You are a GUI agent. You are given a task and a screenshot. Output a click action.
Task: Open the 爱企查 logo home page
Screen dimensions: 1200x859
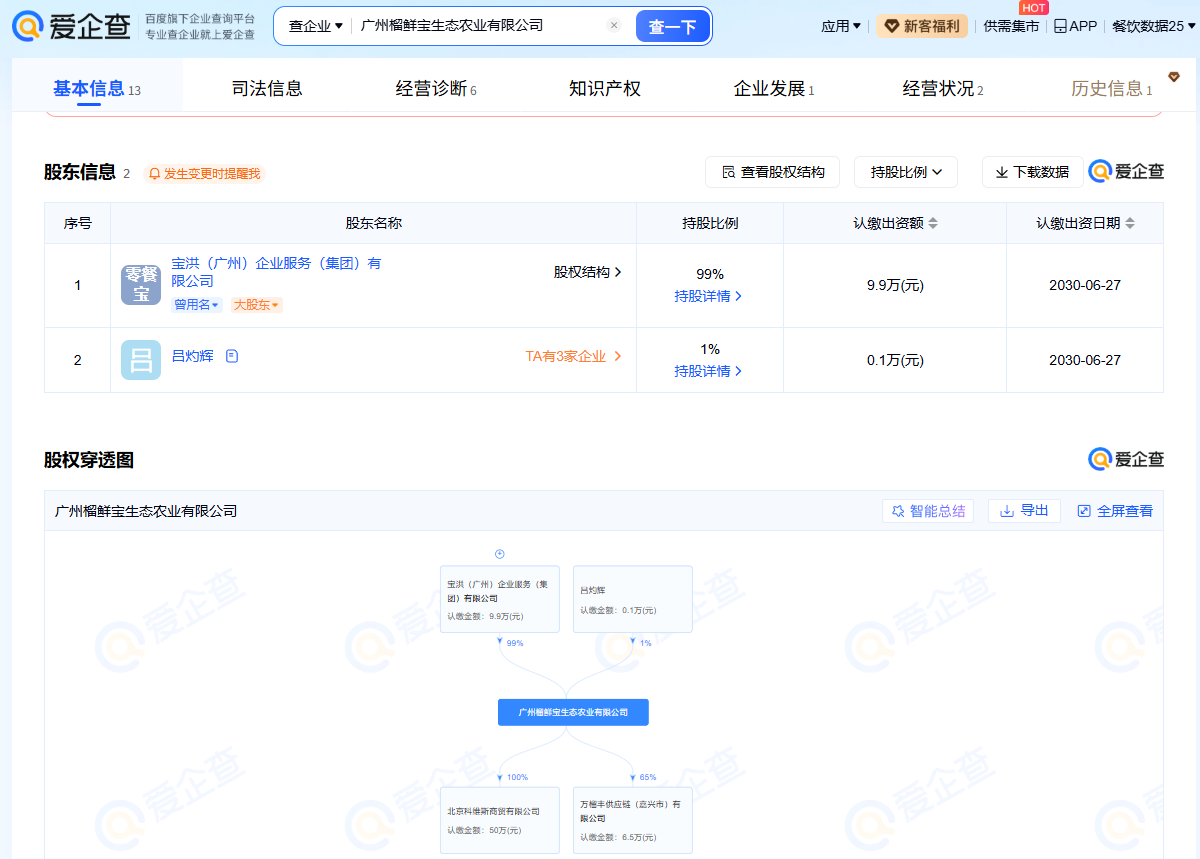[72, 26]
